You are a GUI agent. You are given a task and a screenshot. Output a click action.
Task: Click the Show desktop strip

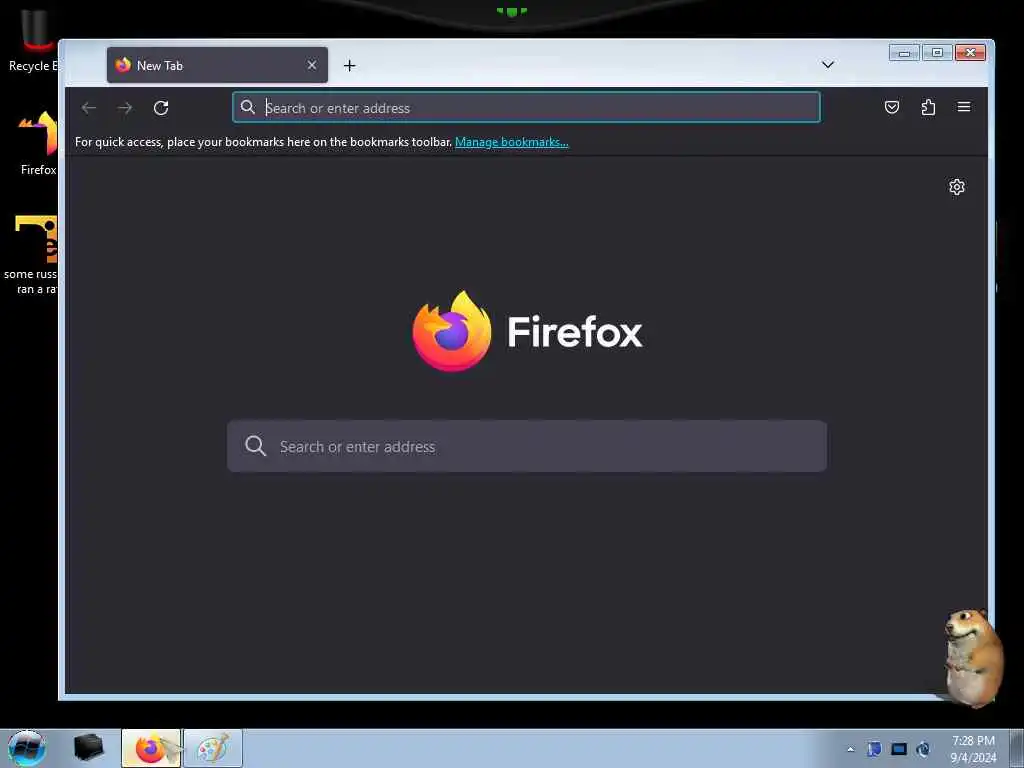point(1017,748)
